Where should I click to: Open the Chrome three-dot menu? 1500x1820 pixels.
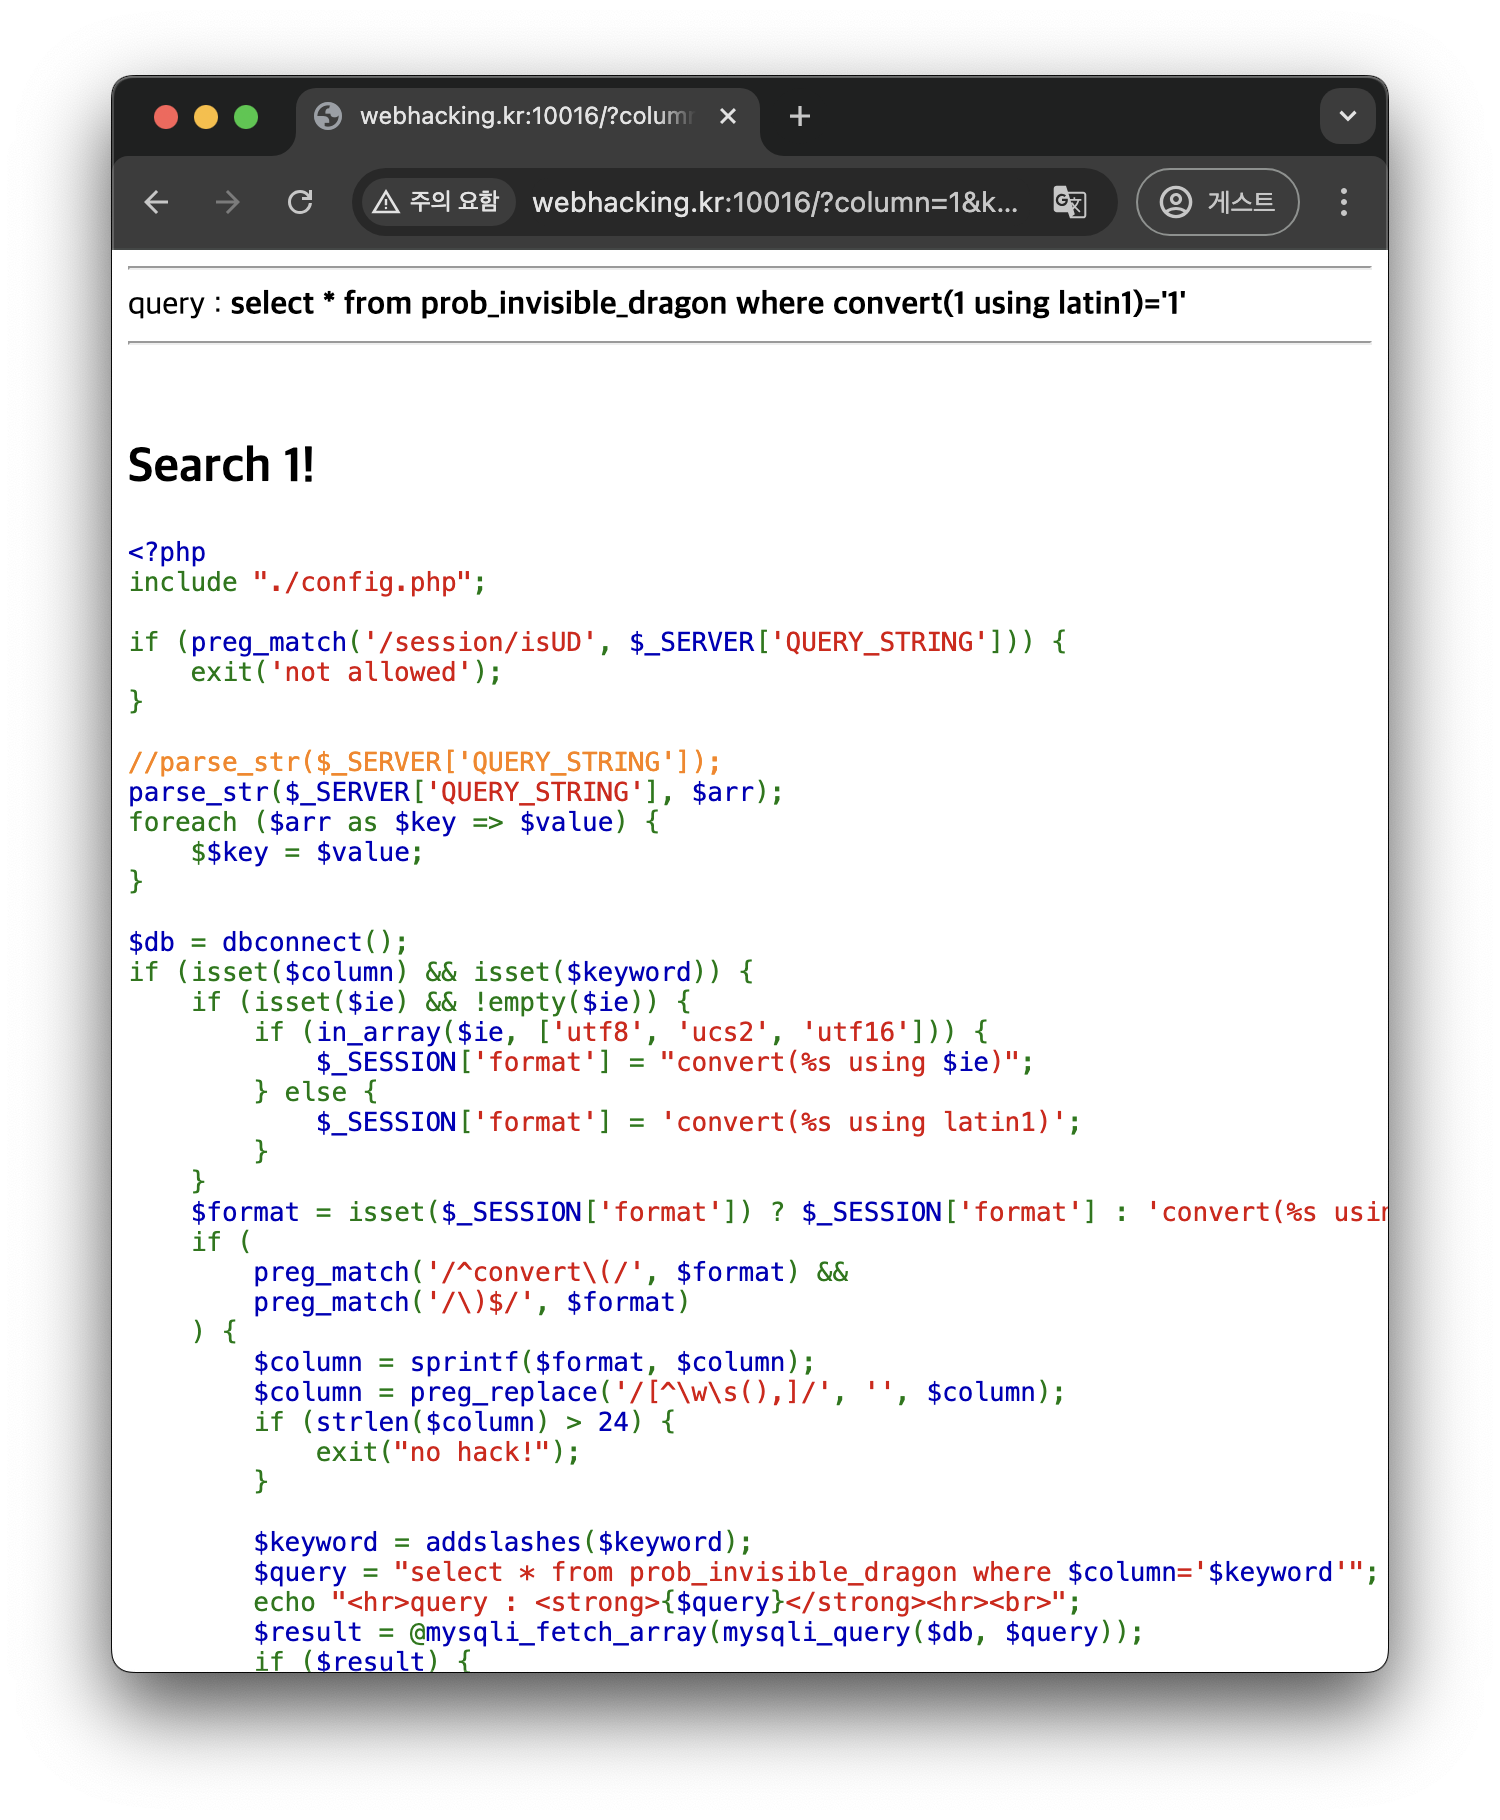[x=1343, y=202]
